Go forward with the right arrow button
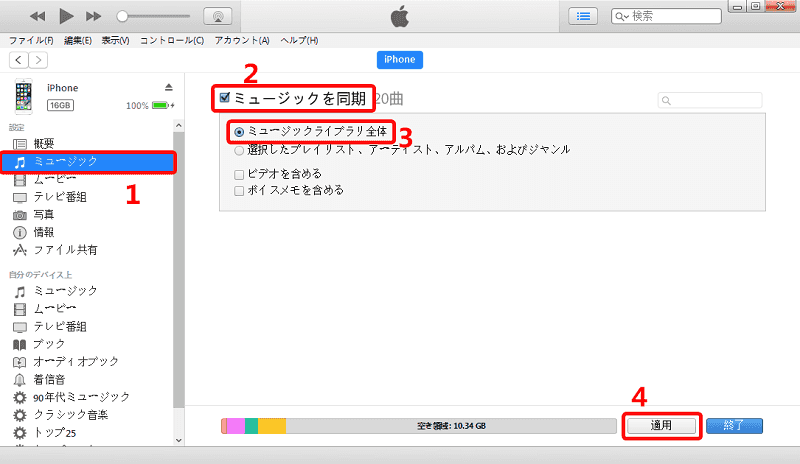800x464 pixels. 38,60
